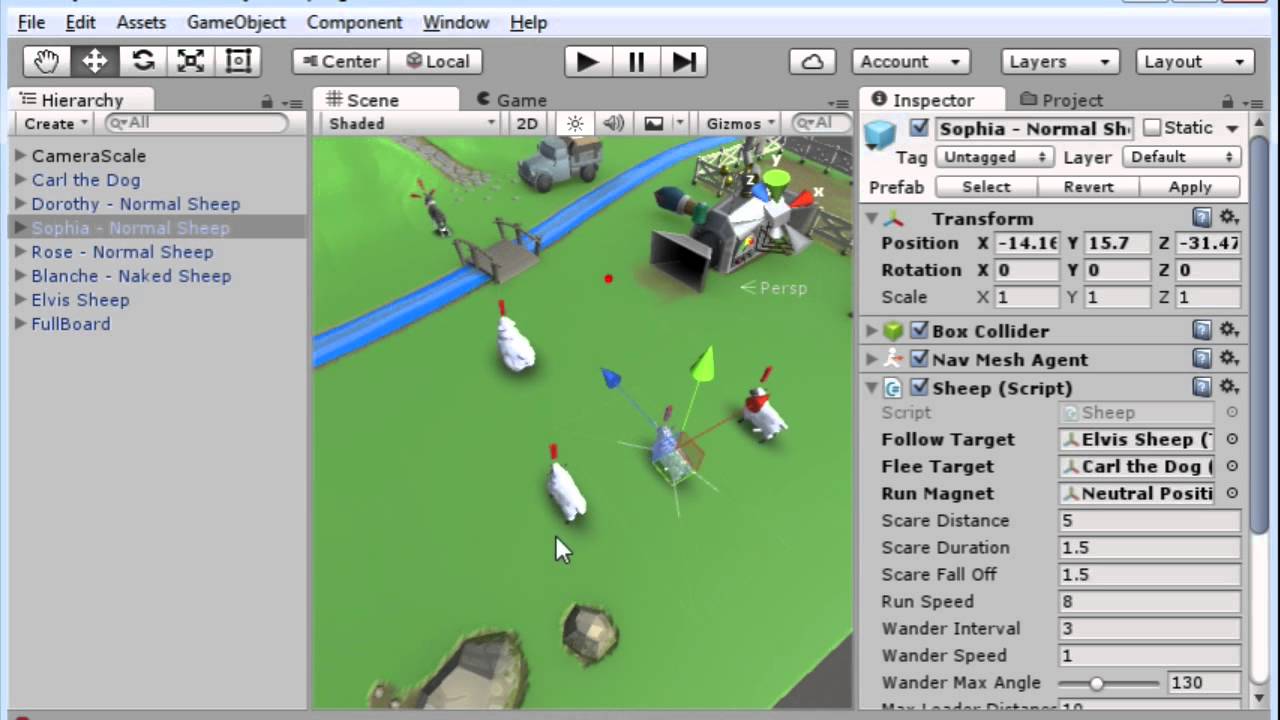
Task: Toggle scene lighting sun icon
Action: pyautogui.click(x=575, y=123)
